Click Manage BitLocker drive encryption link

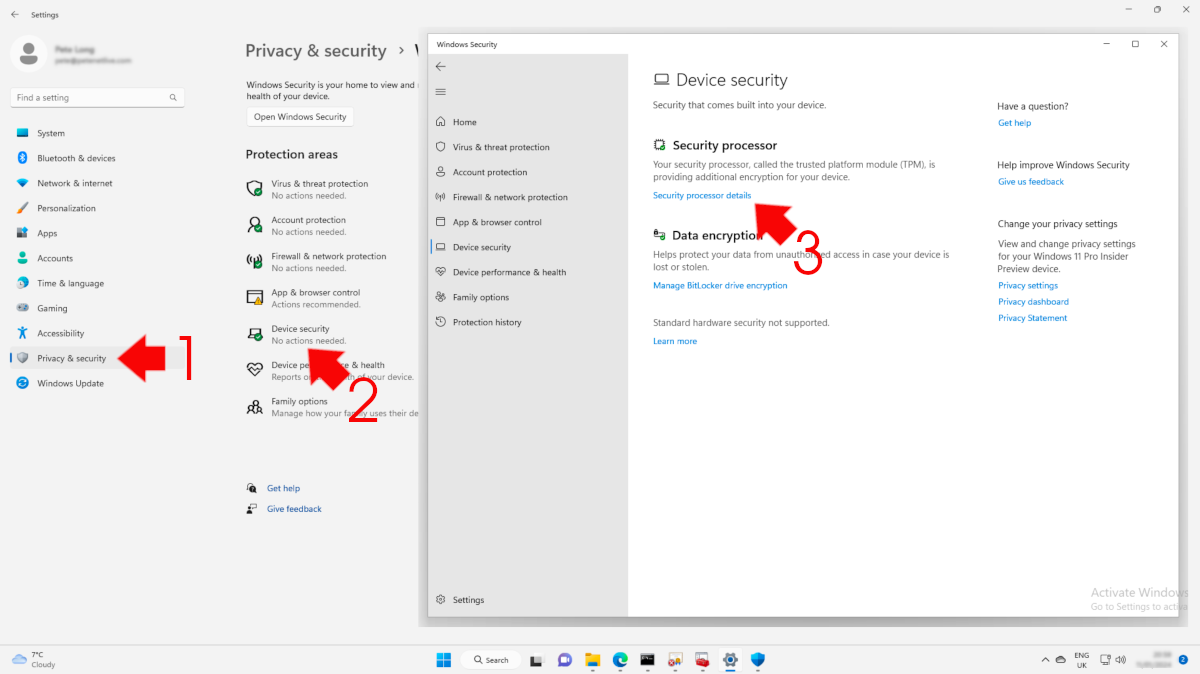tap(720, 285)
